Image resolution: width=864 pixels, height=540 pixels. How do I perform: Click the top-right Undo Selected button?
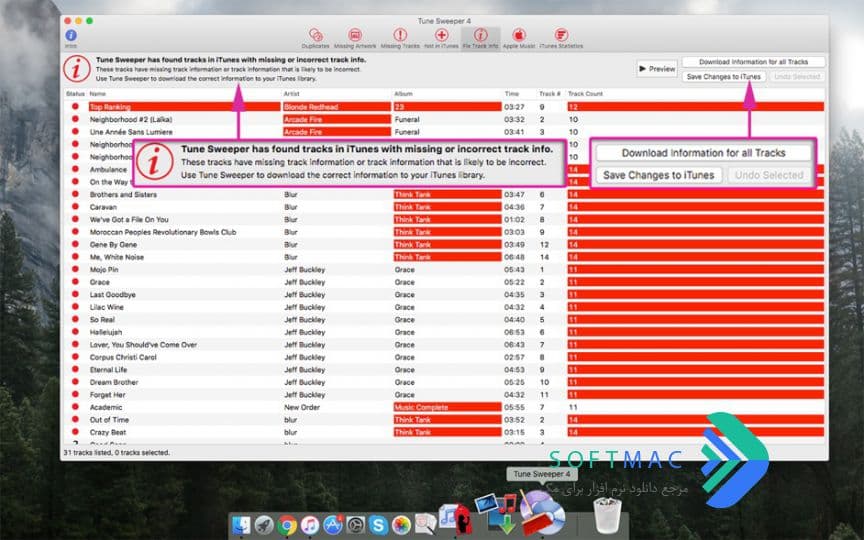pyautogui.click(x=797, y=77)
